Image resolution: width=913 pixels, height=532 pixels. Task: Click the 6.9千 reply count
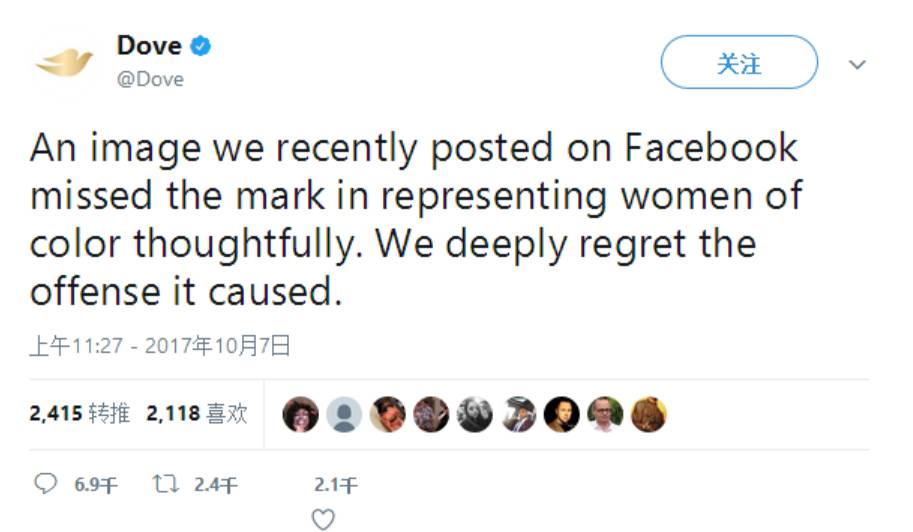tap(96, 485)
